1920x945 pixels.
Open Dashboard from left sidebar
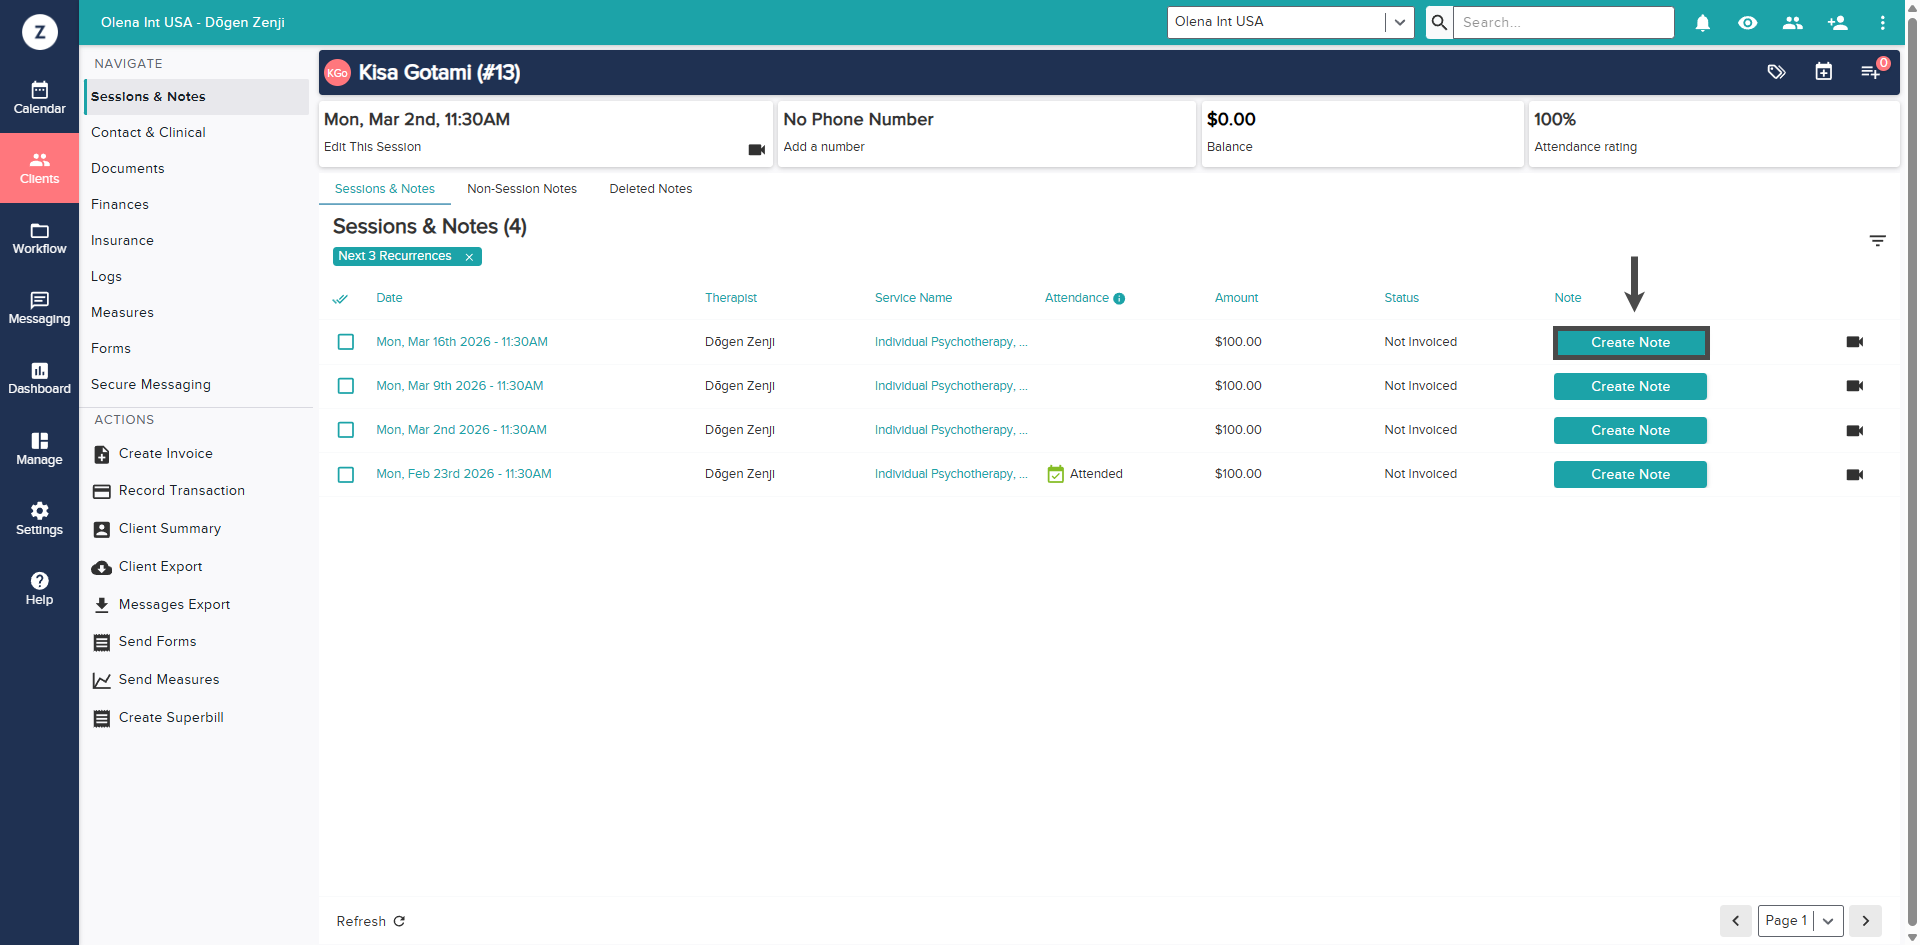coord(39,378)
